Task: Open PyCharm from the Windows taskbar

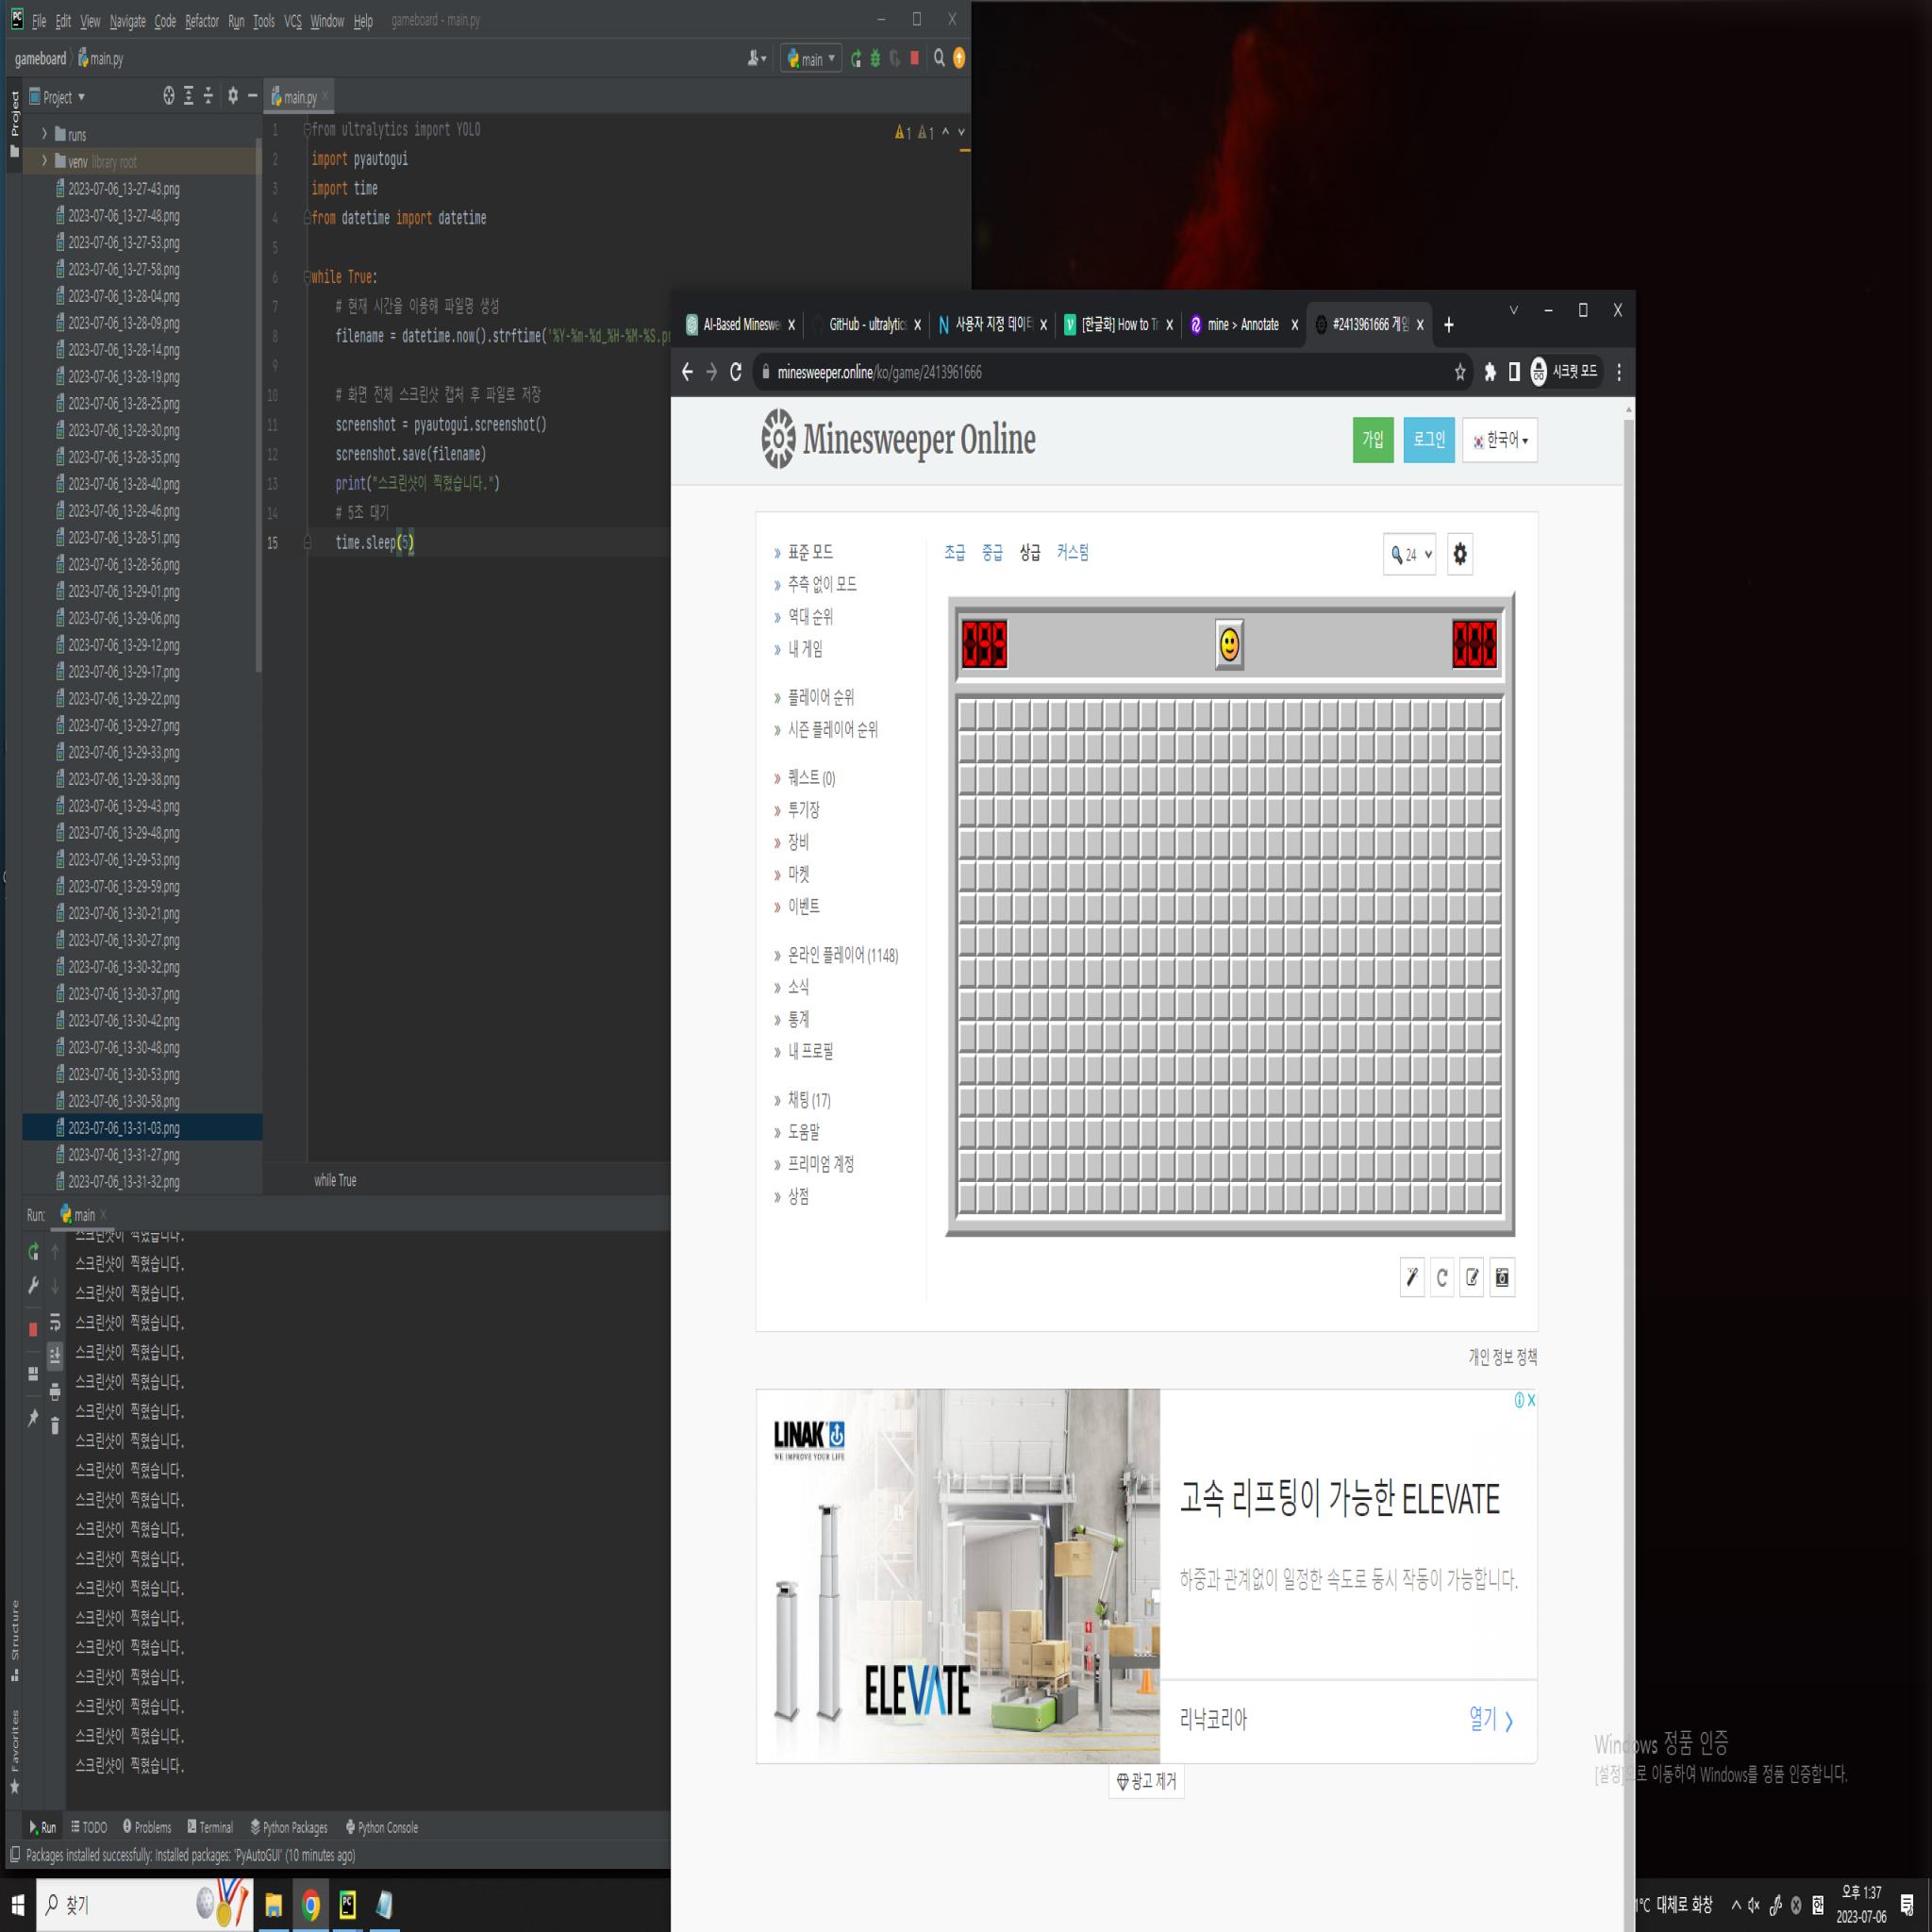Action: tap(347, 1905)
